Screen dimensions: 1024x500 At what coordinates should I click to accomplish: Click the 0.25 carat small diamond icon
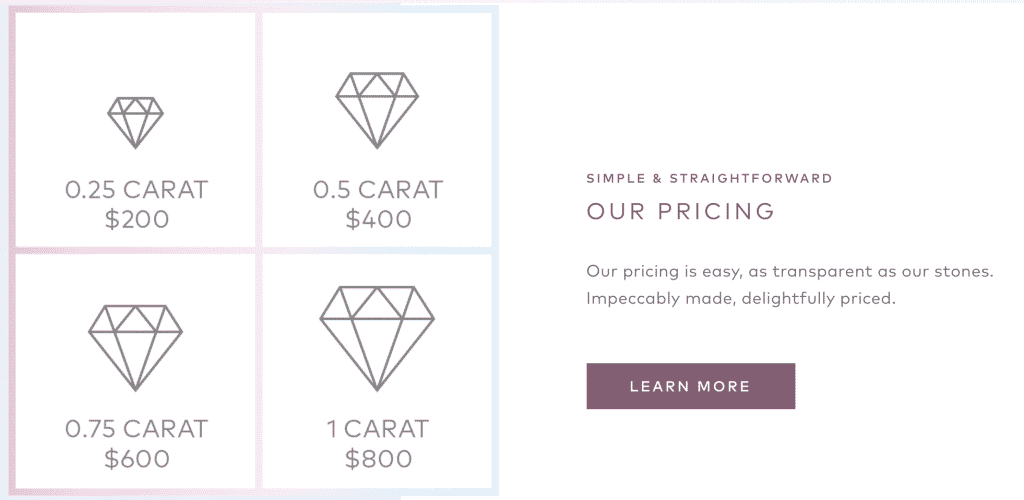135,123
